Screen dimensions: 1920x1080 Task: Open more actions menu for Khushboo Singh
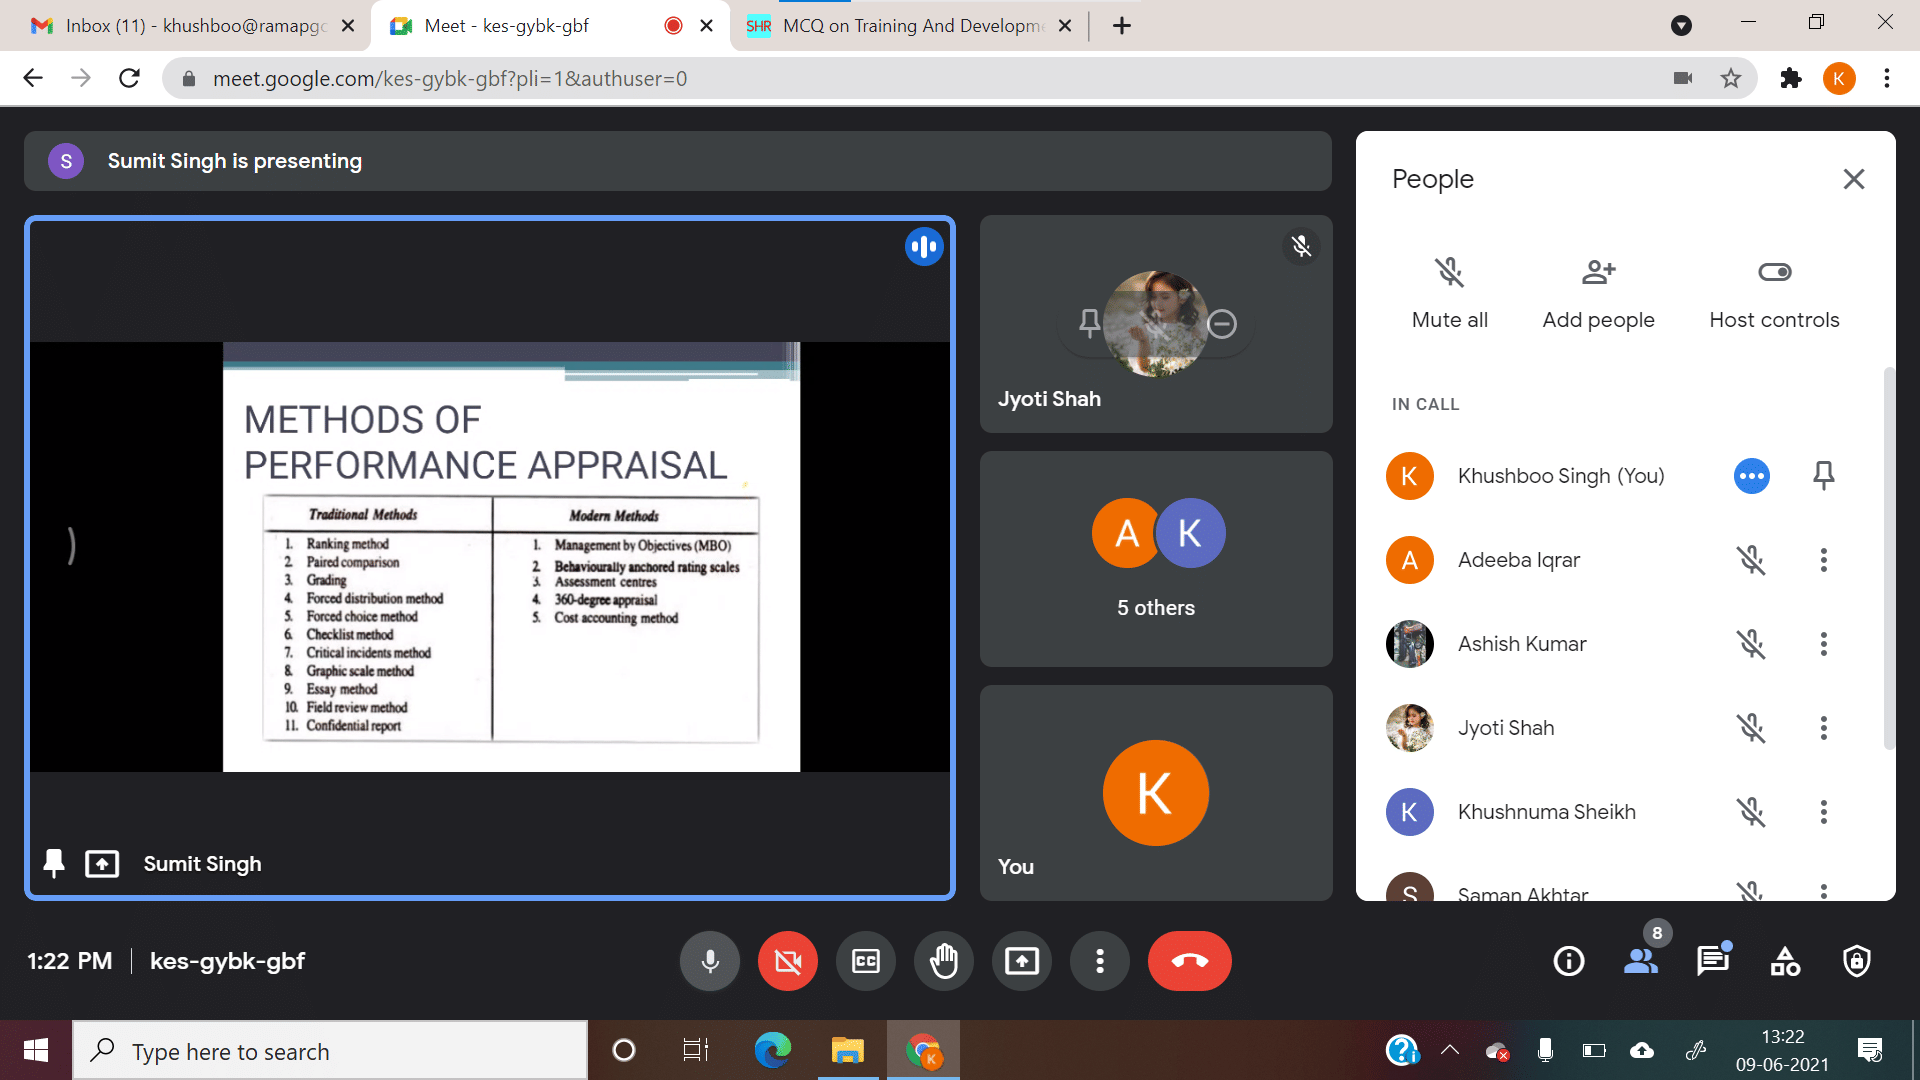(x=1751, y=476)
